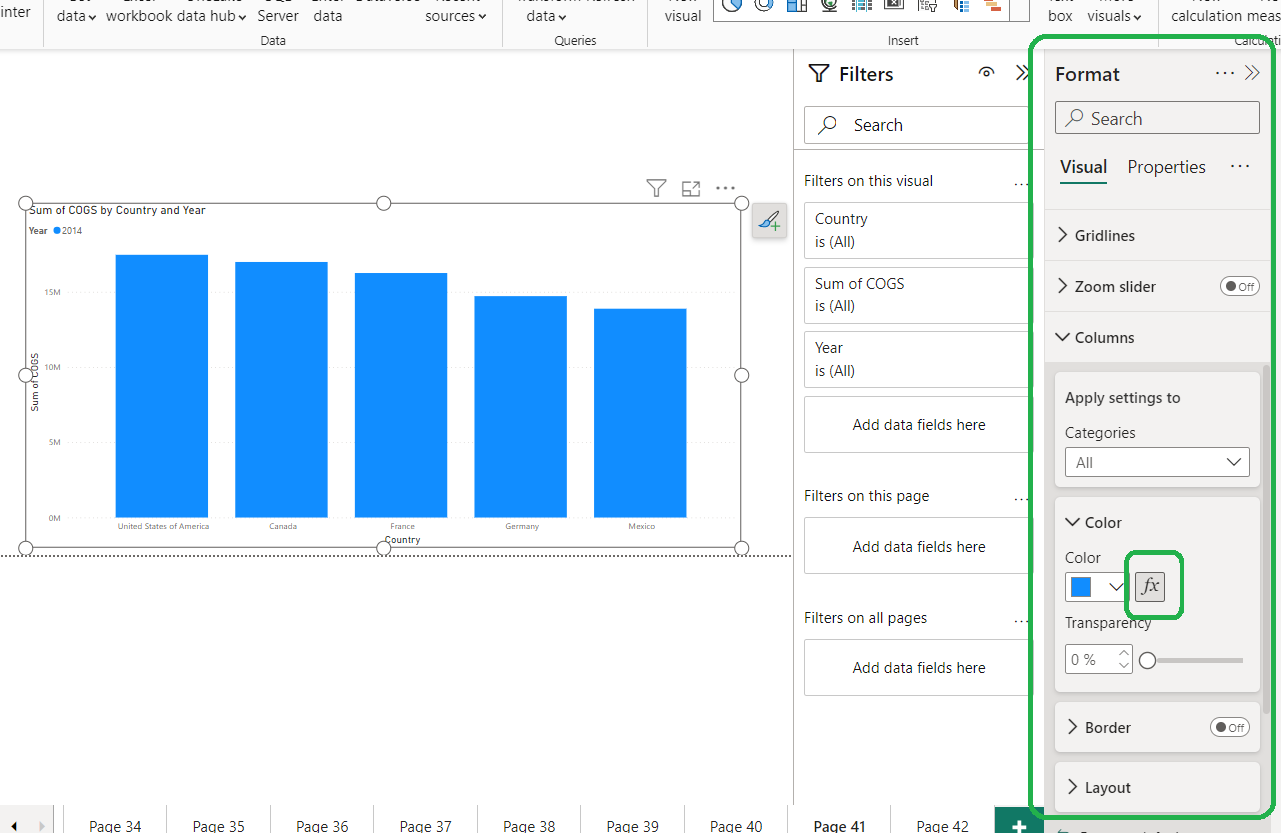The width and height of the screenshot is (1281, 833).
Task: Open the Country filter card
Action: pyautogui.click(x=916, y=230)
